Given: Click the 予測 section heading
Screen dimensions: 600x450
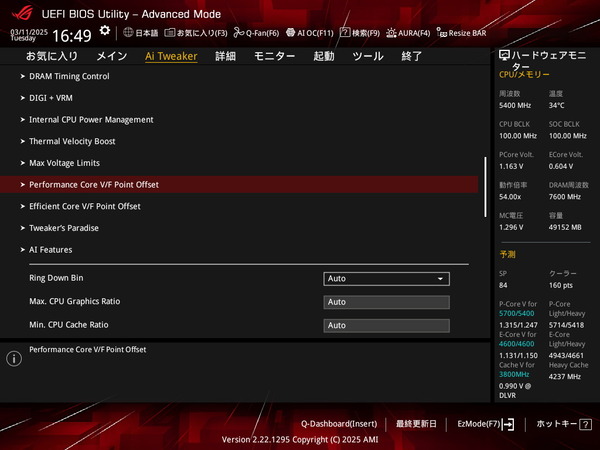Looking at the screenshot, I should pyautogui.click(x=507, y=254).
